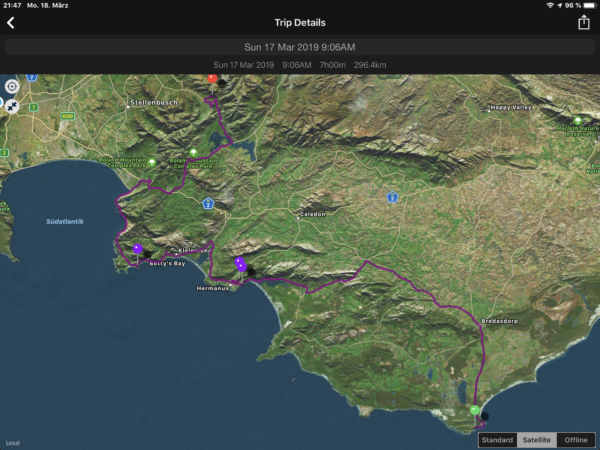Image resolution: width=600 pixels, height=450 pixels.
Task: Center map on current location
Action: (12, 86)
